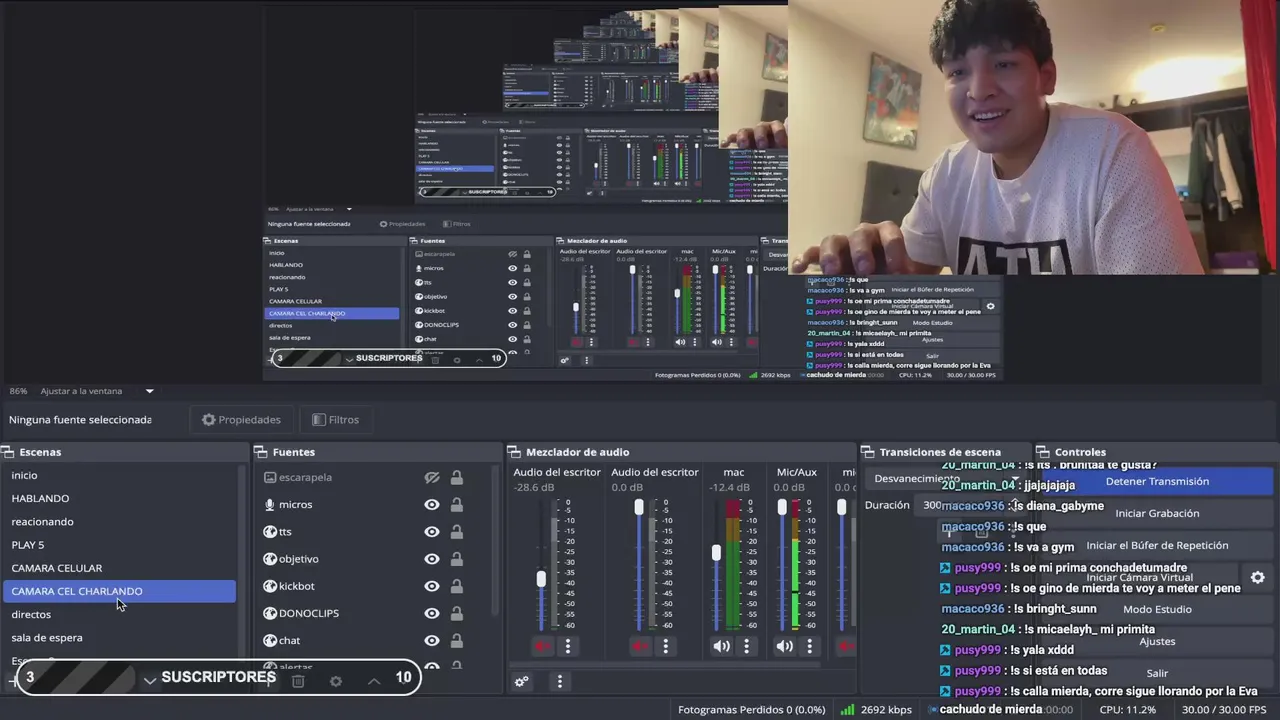Click the objetivo source name
This screenshot has width=1280, height=720.
pyautogui.click(x=299, y=559)
